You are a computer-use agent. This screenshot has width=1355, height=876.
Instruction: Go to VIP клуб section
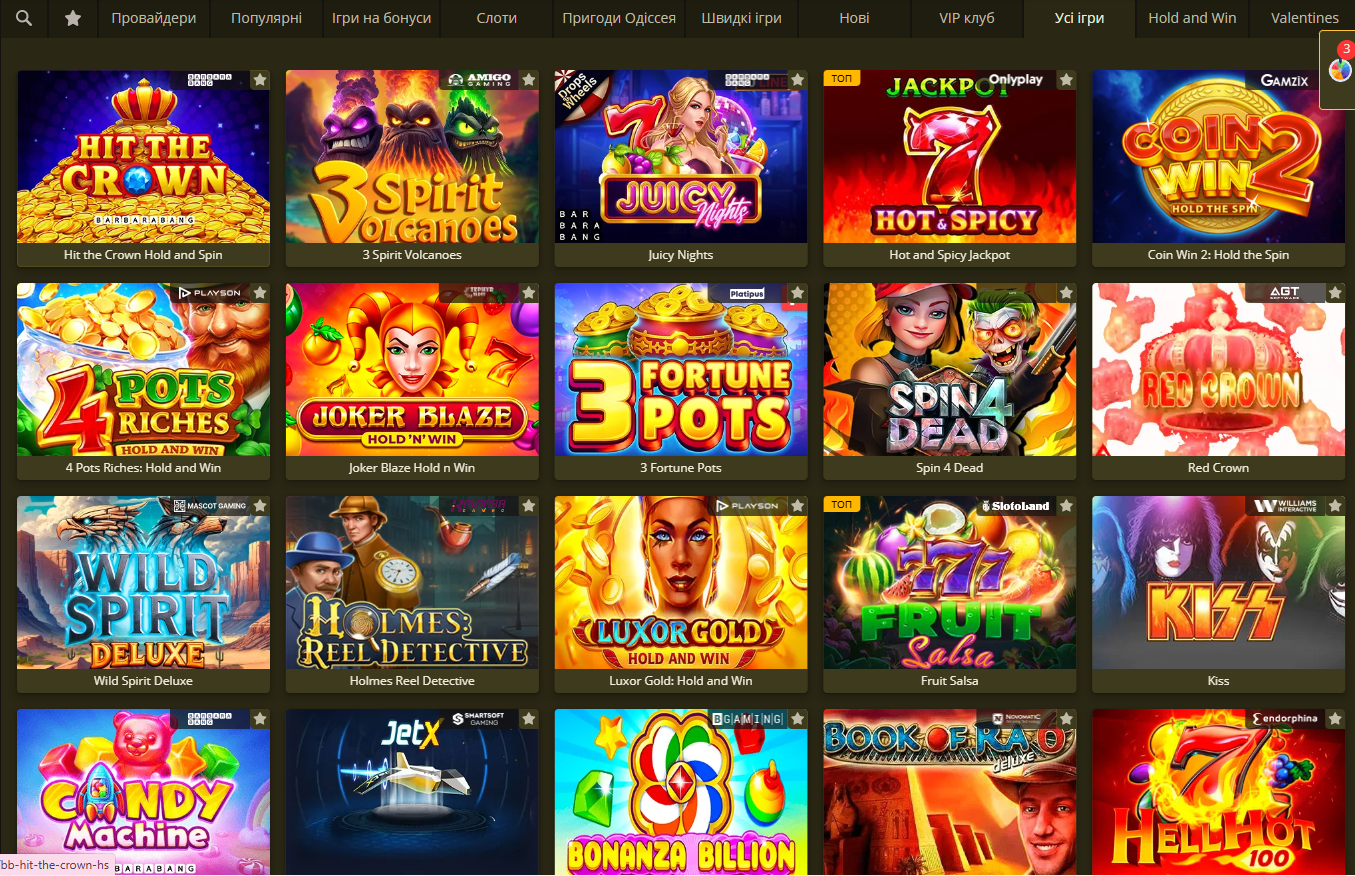coord(967,18)
